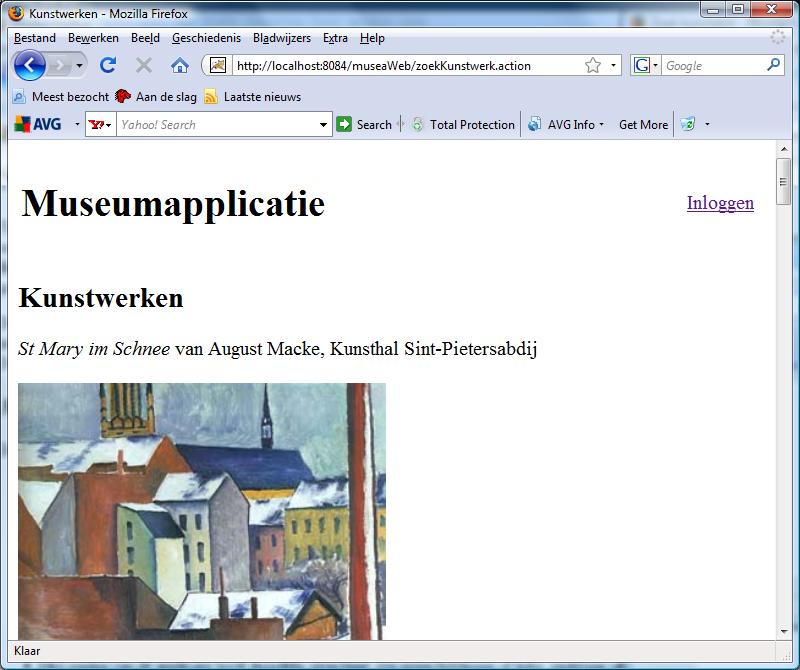Image resolution: width=800 pixels, height=670 pixels.
Task: Click the Inloggen link
Action: pos(720,203)
